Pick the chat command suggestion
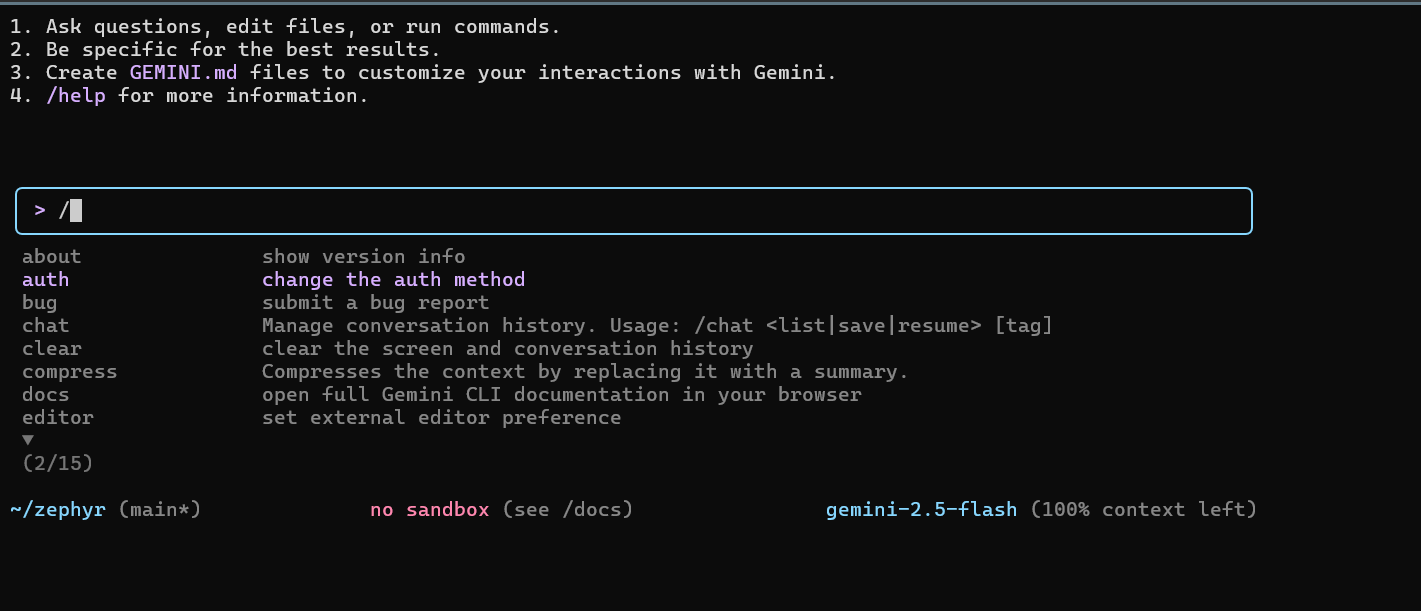Viewport: 1421px width, 611px height. pos(46,326)
